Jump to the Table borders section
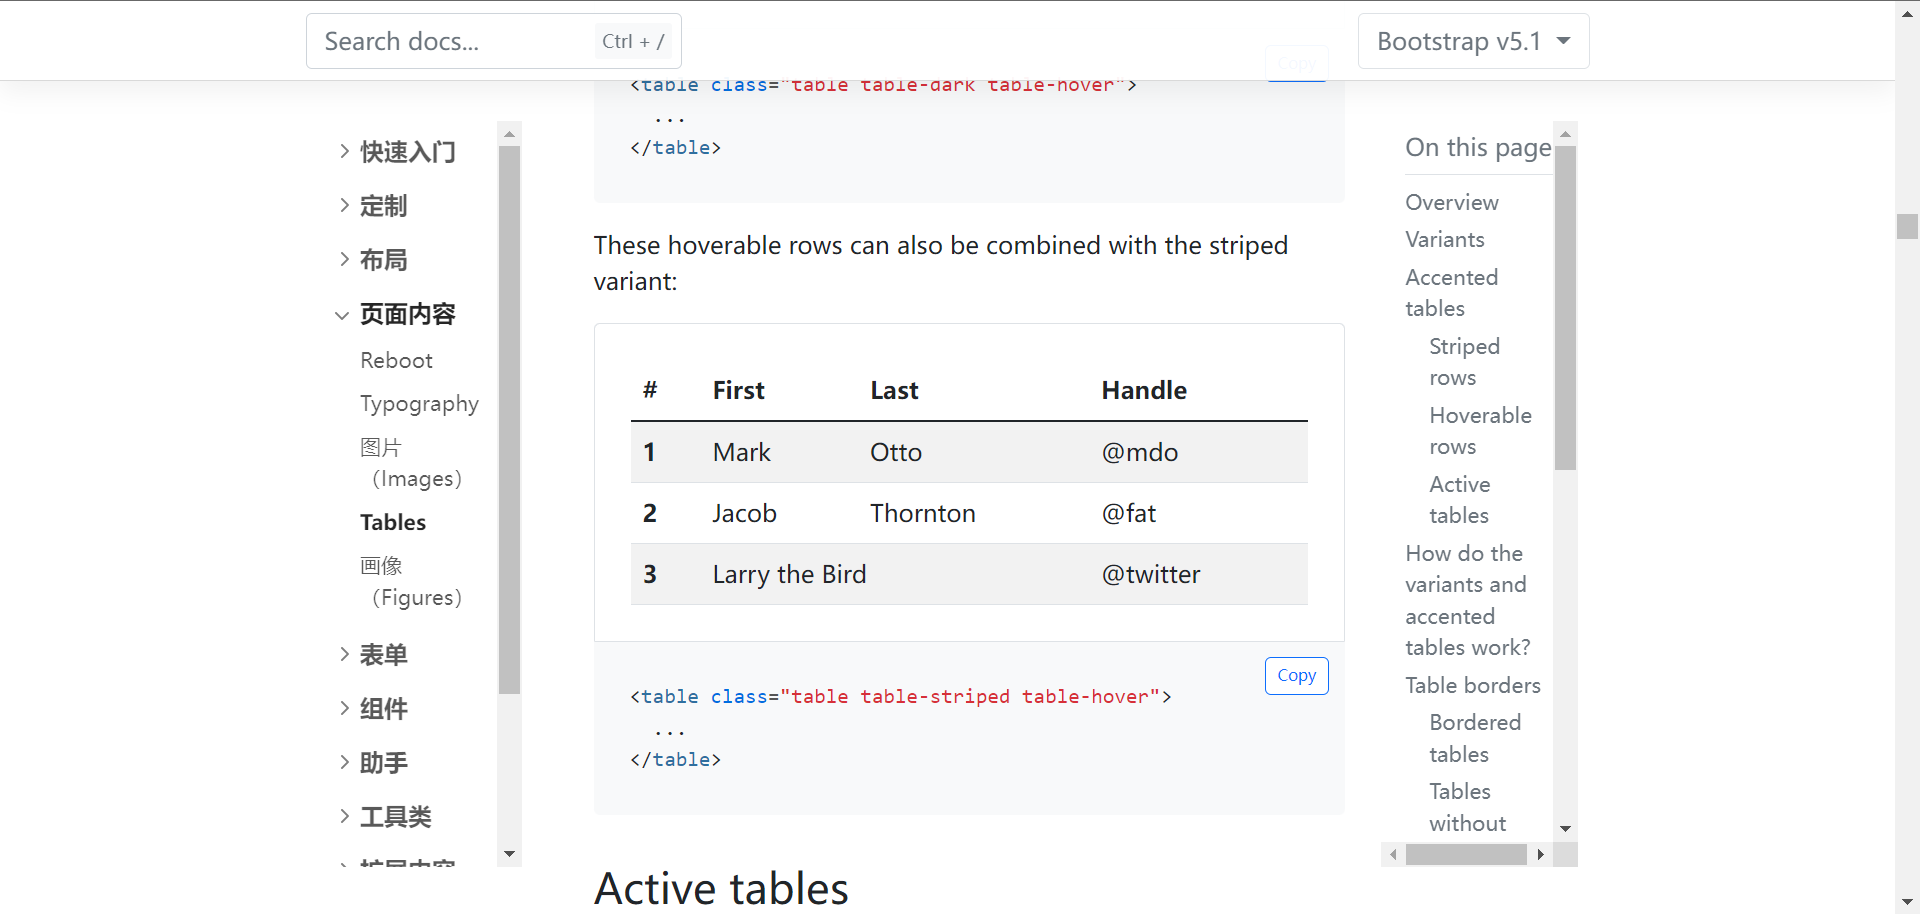Screen dimensions: 1920x914 tap(1472, 685)
